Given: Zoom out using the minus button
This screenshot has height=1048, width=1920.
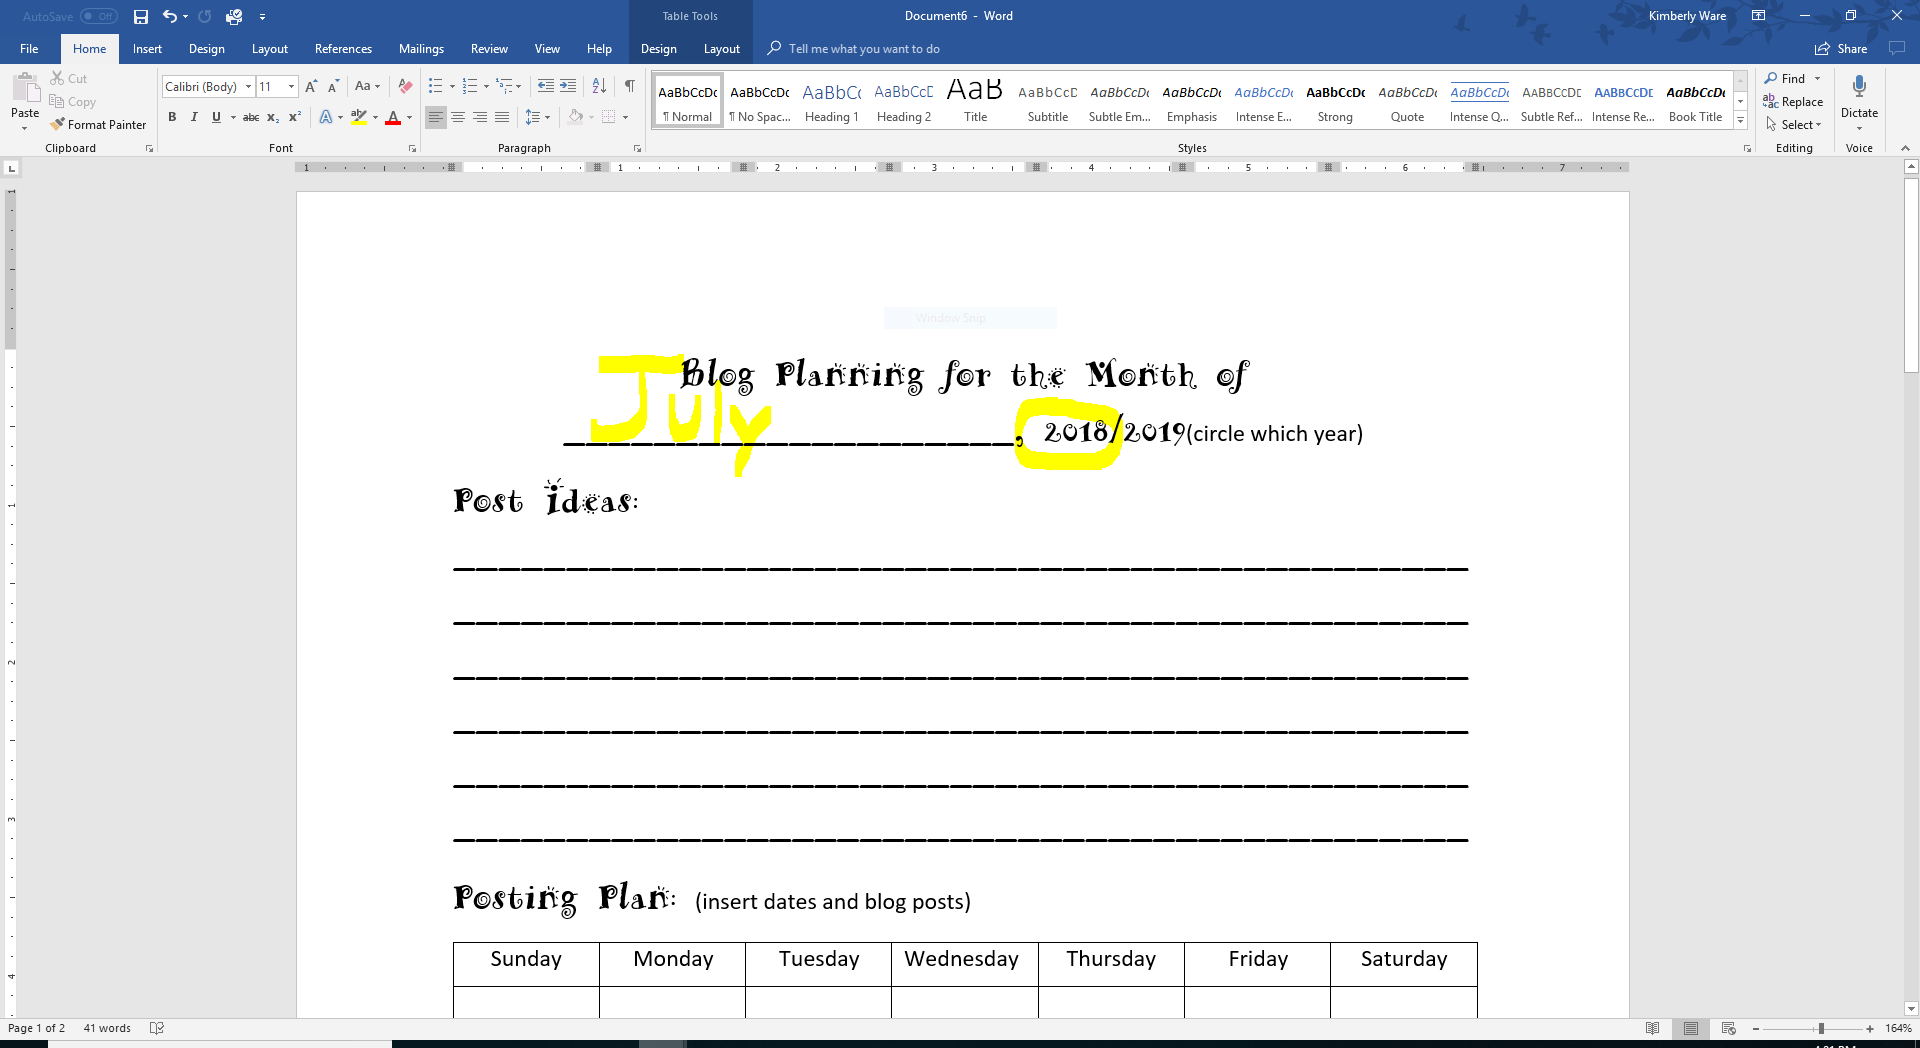Looking at the screenshot, I should coord(1756,1028).
